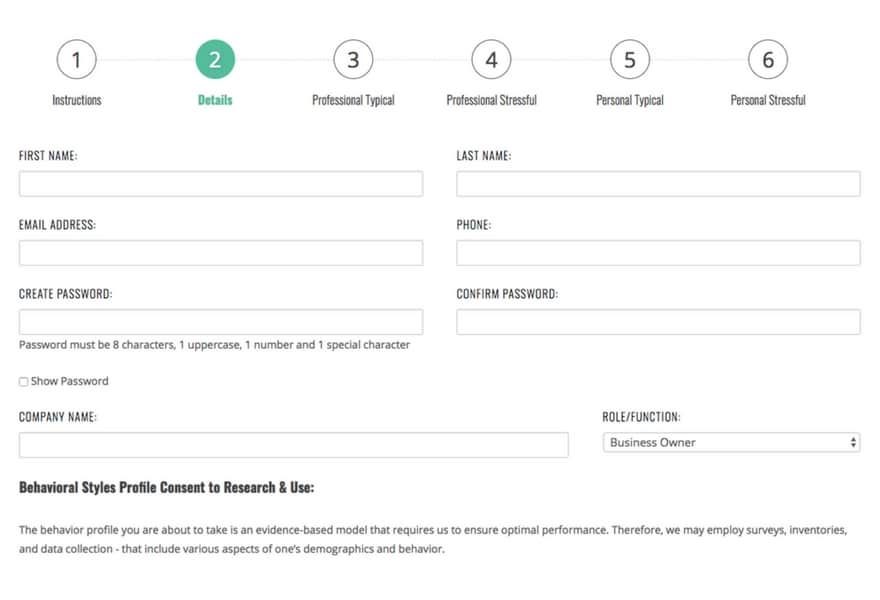Viewport: 880px width, 600px height.
Task: Click into the Last Name field
Action: pos(658,184)
